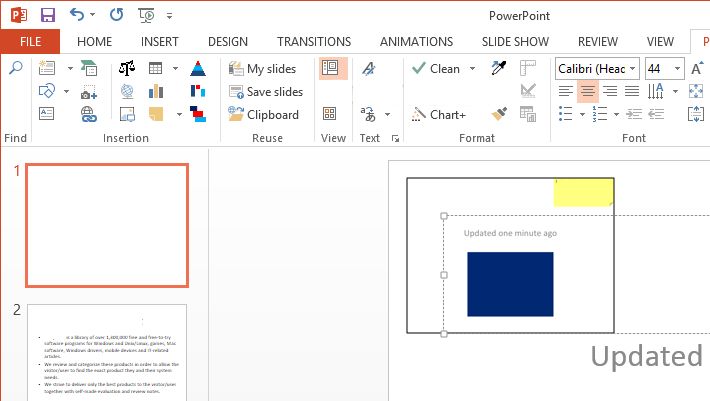Screen dimensions: 710x401
Task: Click the text box icon in Insertion
Action: [x=46, y=114]
